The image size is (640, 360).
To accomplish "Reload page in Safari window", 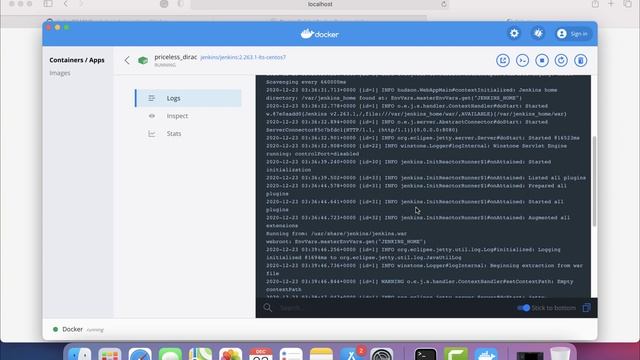I will [444, 4].
